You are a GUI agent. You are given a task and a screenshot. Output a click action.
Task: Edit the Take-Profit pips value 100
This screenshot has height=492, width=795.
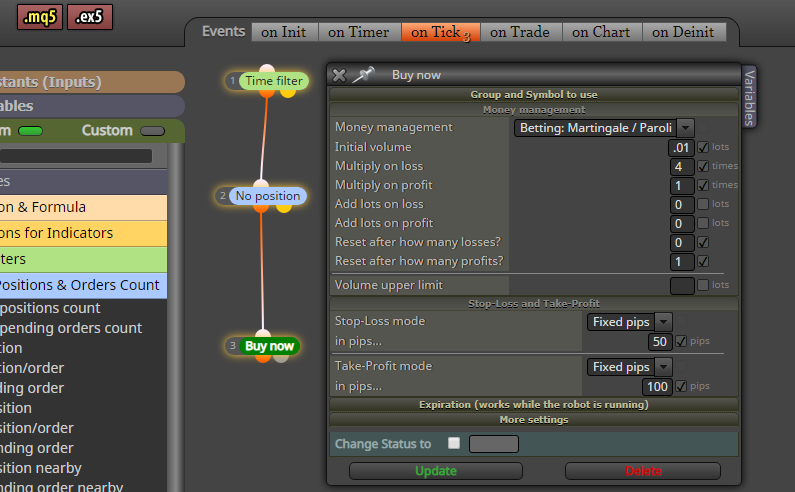[657, 386]
